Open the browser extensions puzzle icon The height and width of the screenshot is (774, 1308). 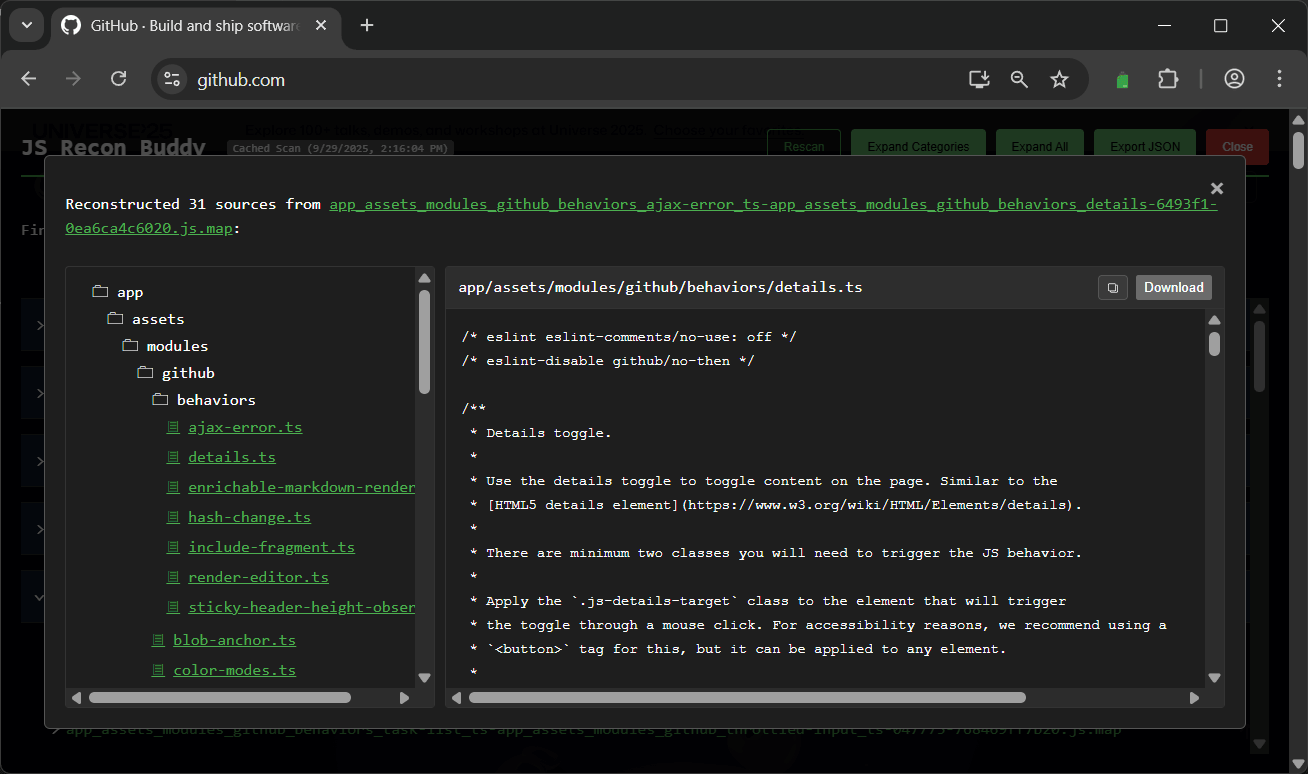(x=1168, y=80)
